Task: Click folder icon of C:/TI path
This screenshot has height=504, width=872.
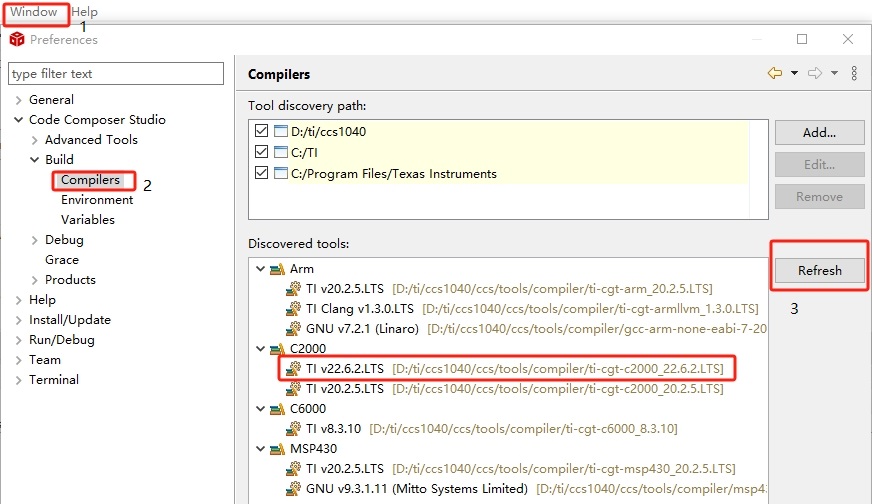Action: point(281,152)
